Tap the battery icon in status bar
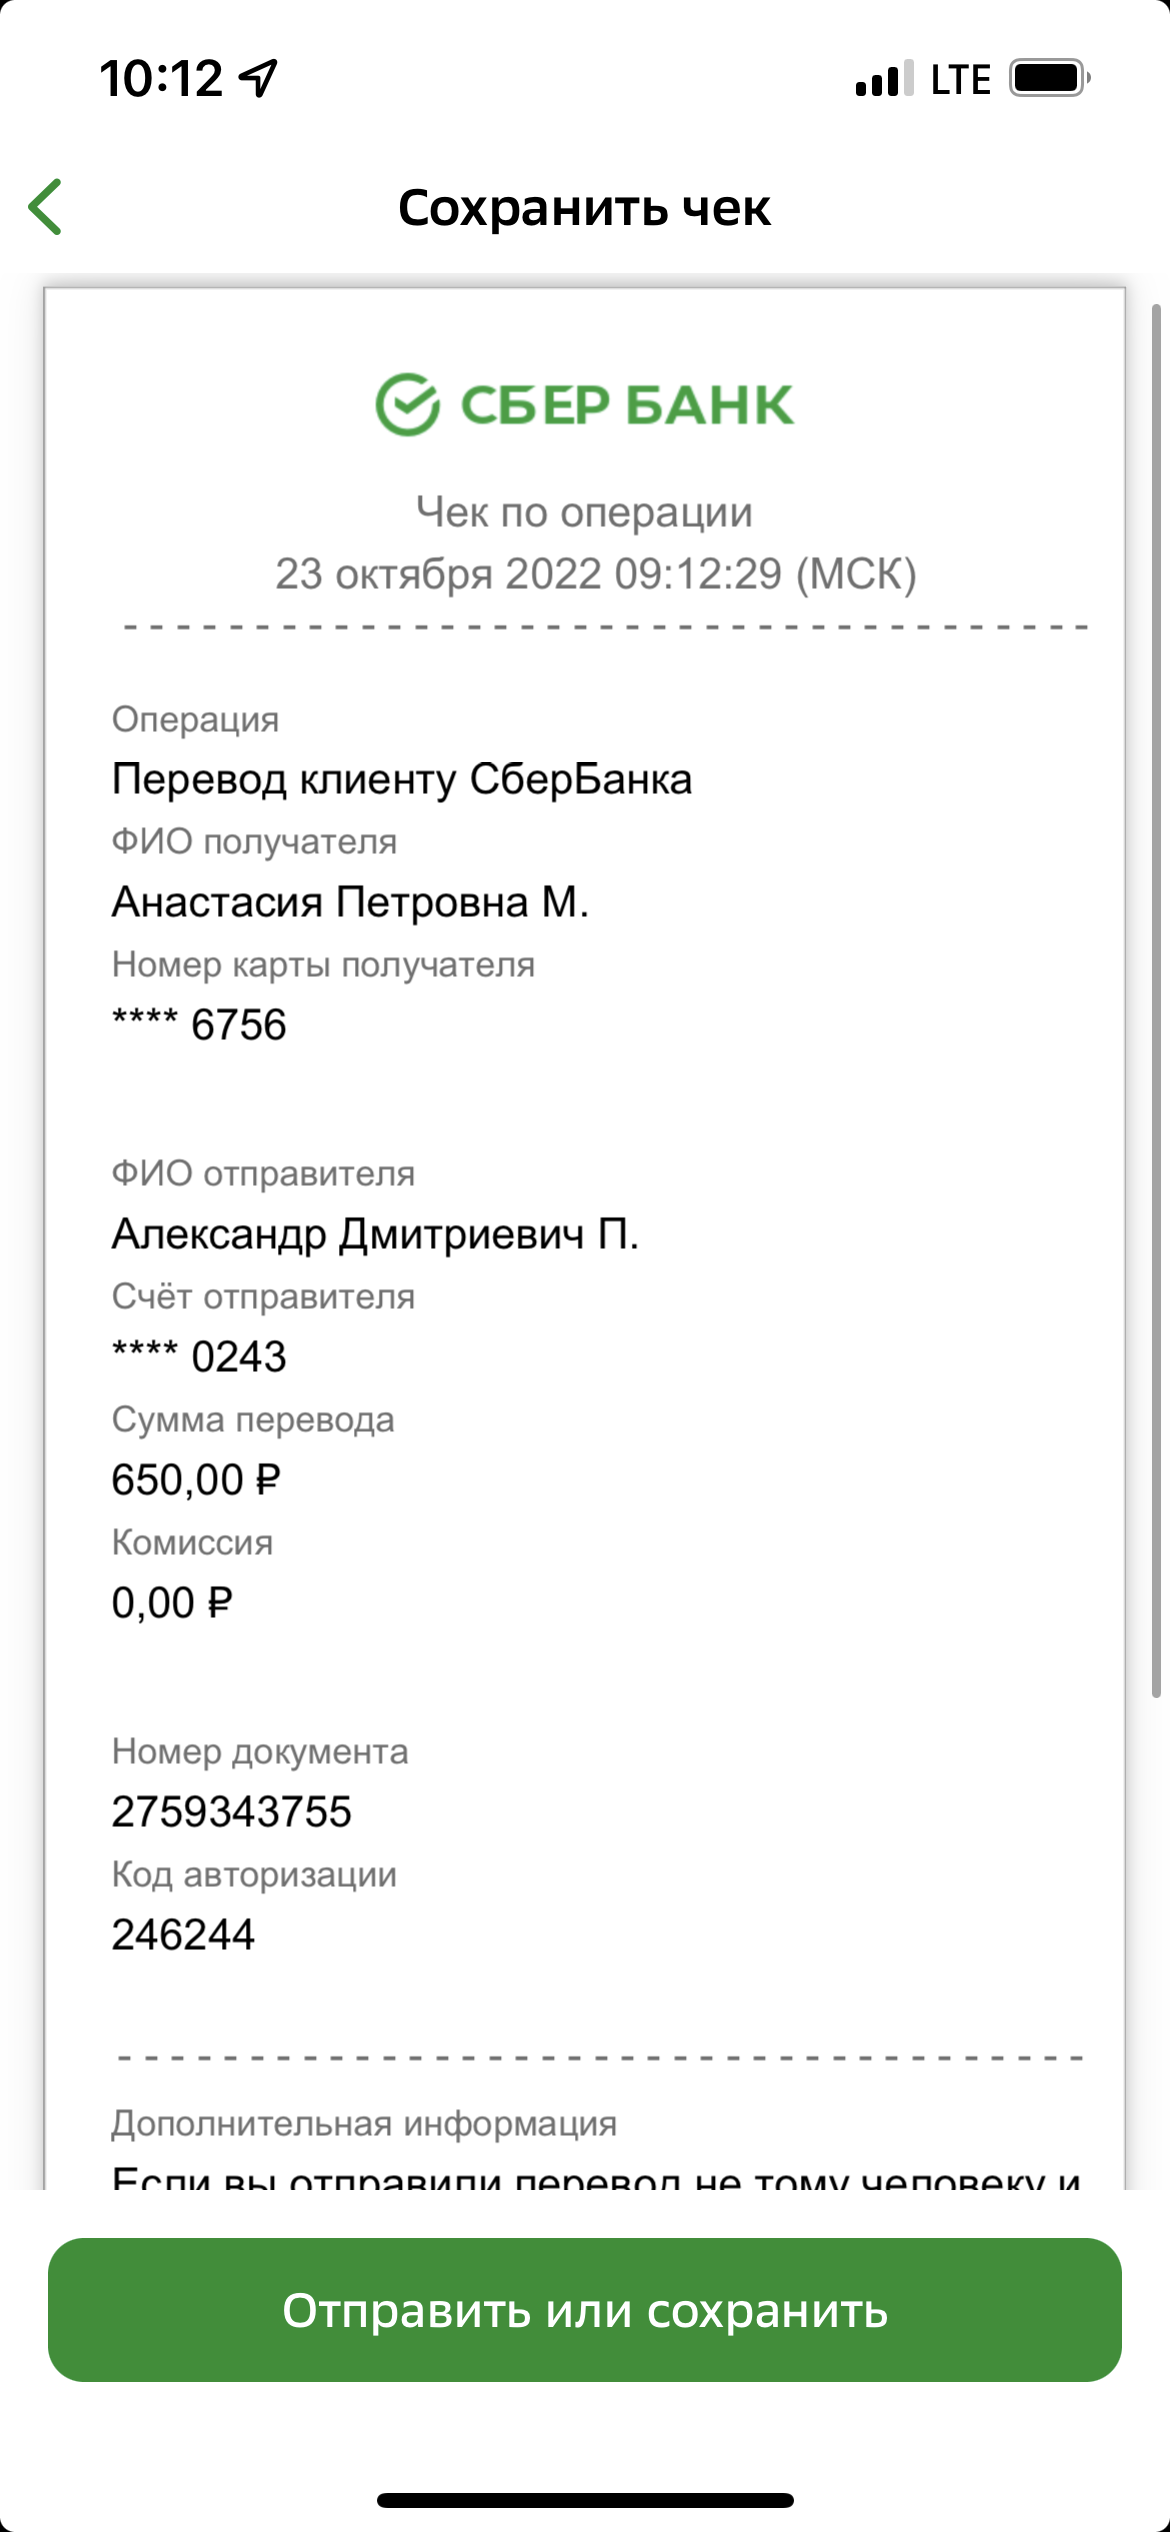The width and height of the screenshot is (1170, 2532). [1049, 78]
